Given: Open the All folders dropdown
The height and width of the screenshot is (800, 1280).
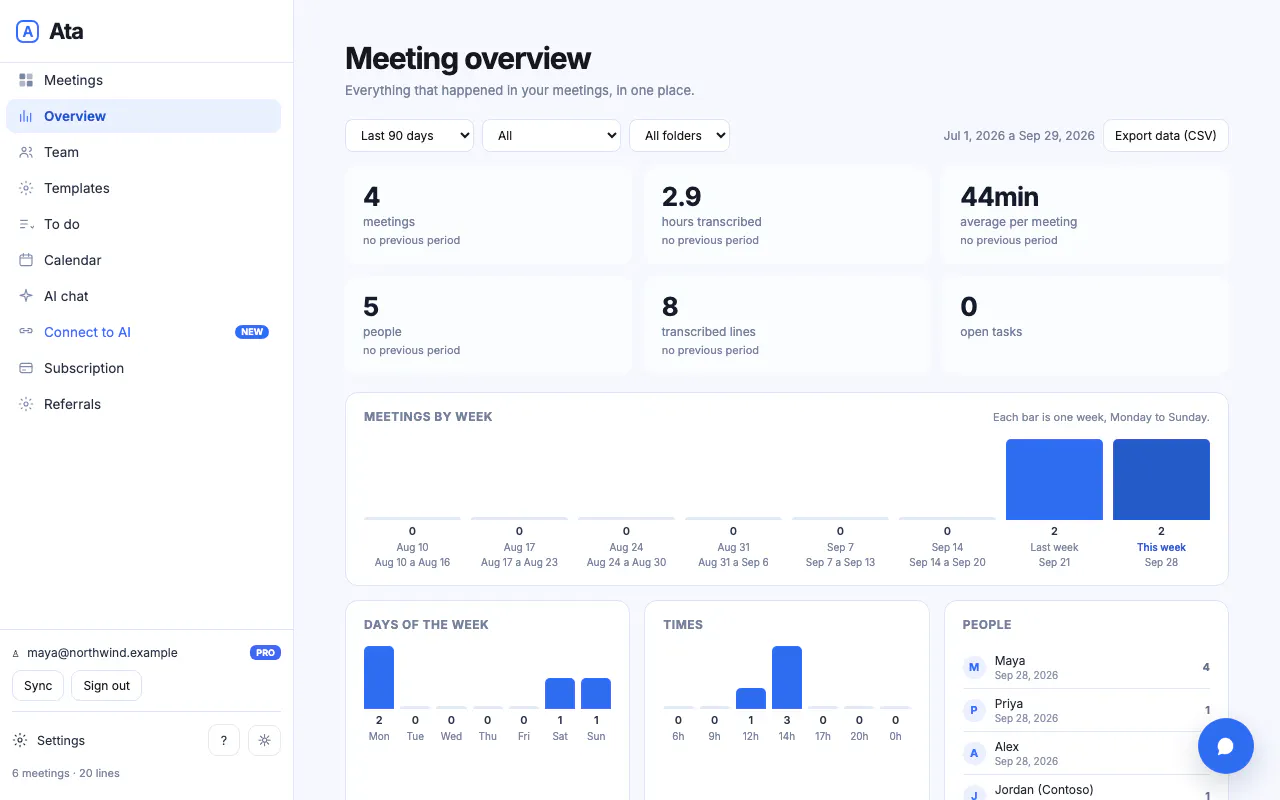Looking at the screenshot, I should coord(680,136).
